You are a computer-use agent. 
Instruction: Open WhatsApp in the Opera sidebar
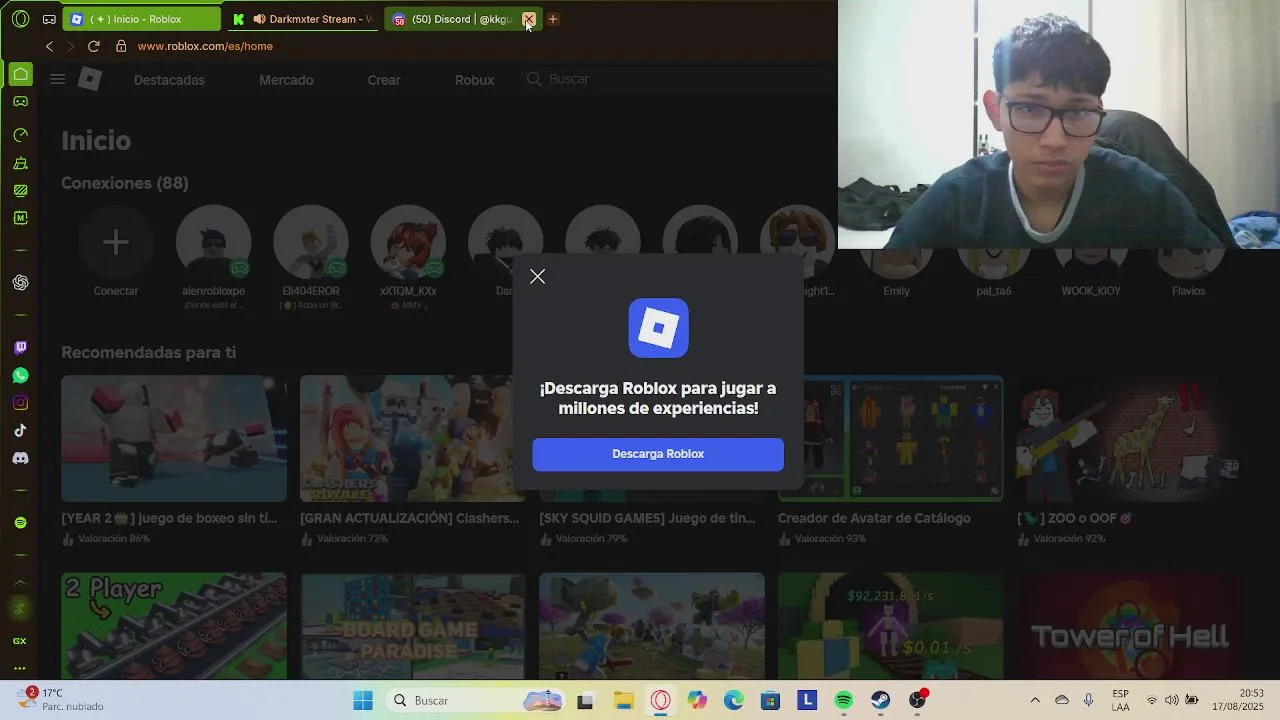pos(20,376)
